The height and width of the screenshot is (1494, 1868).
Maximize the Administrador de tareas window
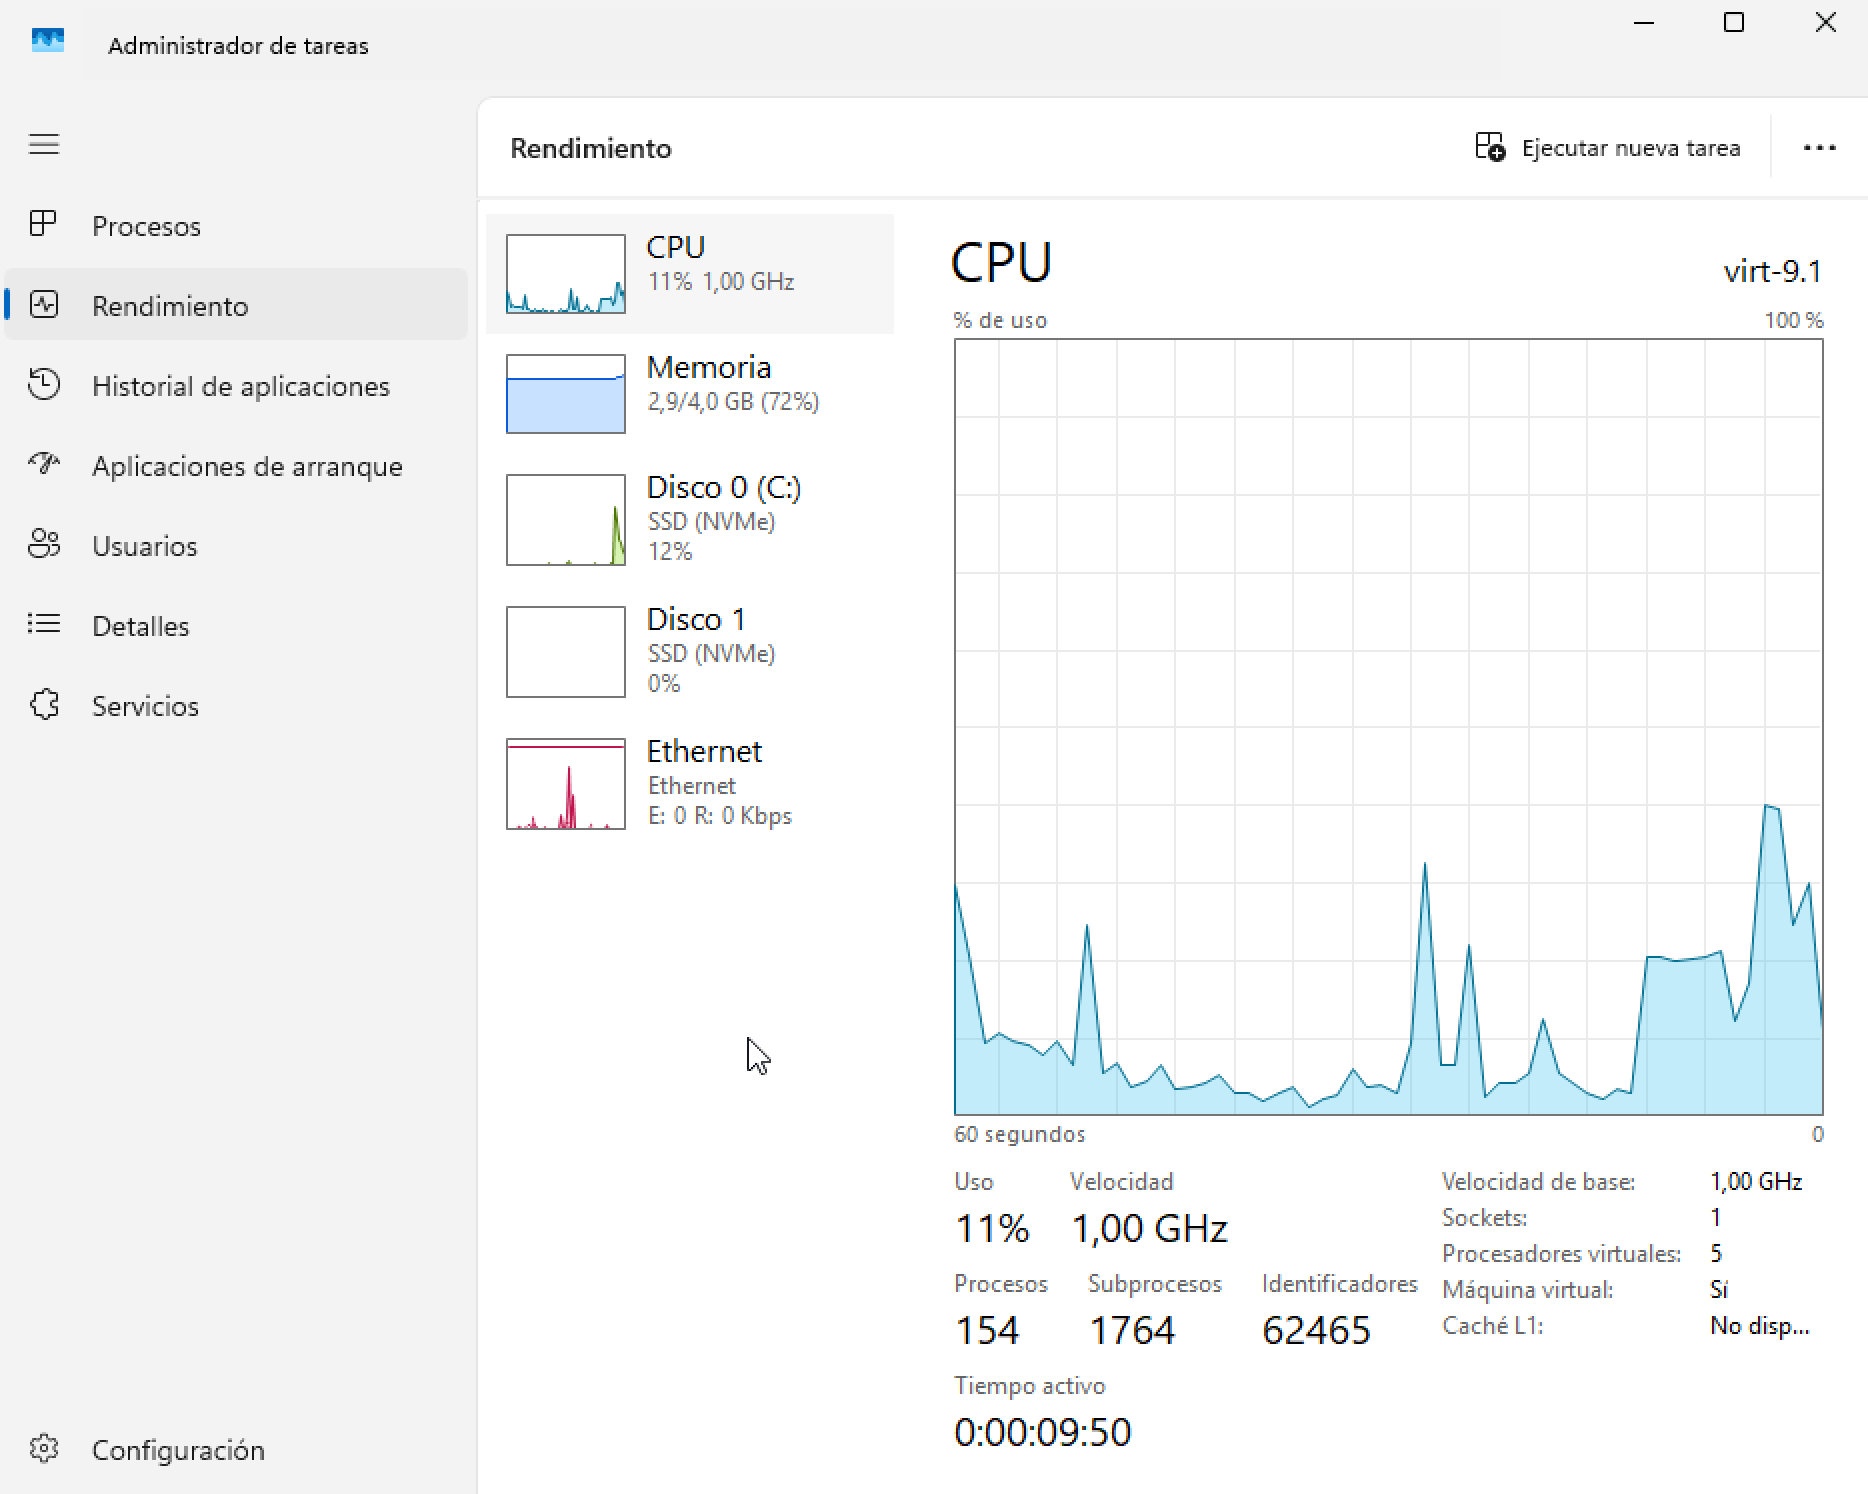tap(1734, 22)
